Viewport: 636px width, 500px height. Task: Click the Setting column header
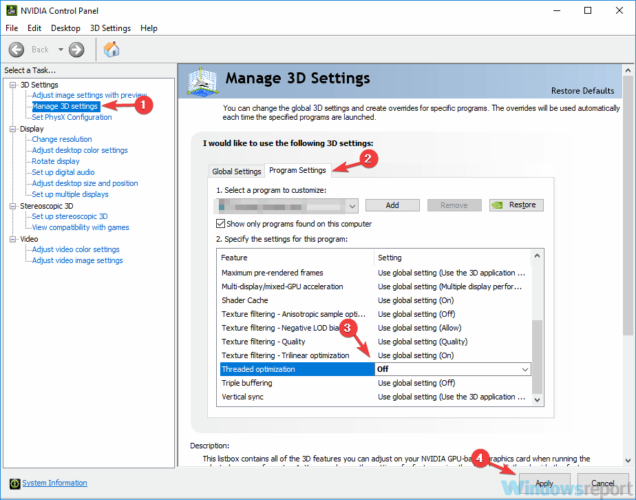click(x=452, y=258)
